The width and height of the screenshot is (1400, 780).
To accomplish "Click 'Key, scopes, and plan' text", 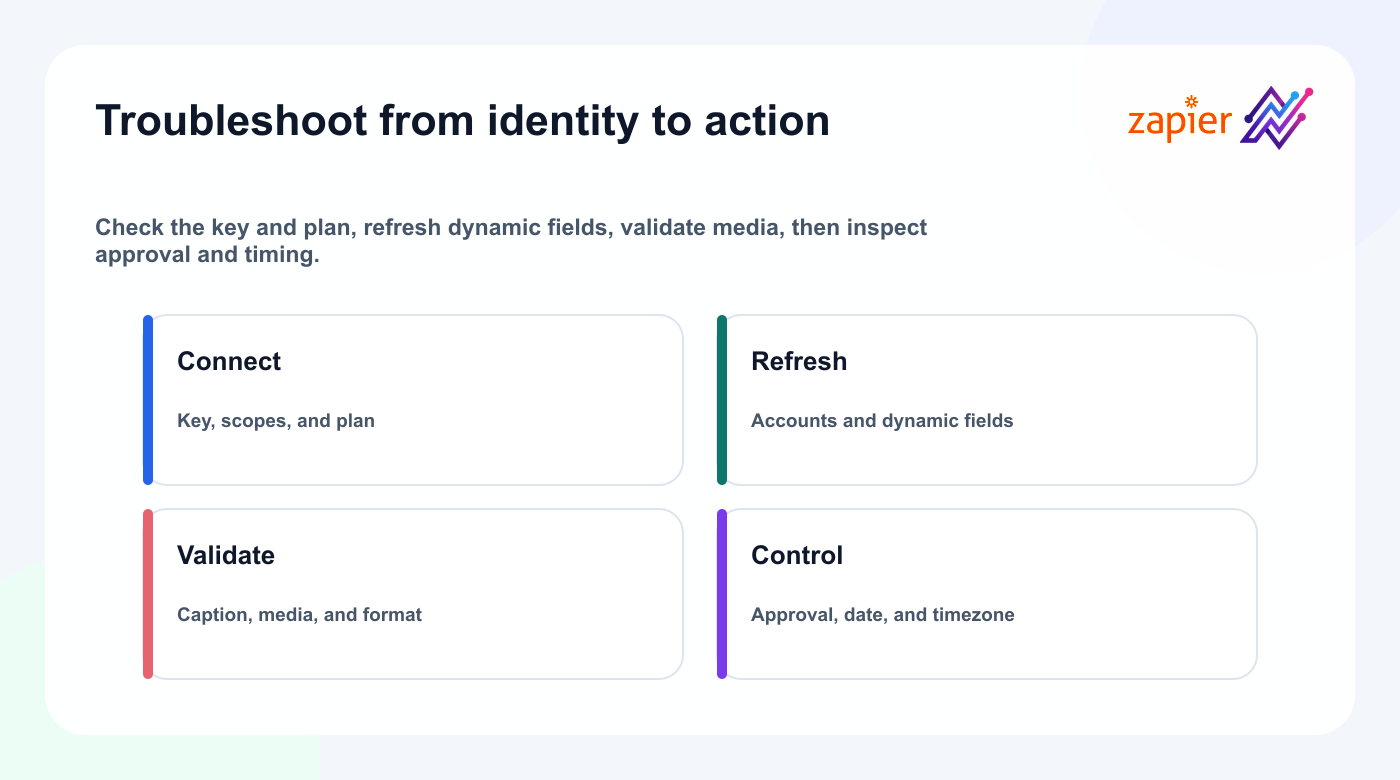I will pos(276,421).
